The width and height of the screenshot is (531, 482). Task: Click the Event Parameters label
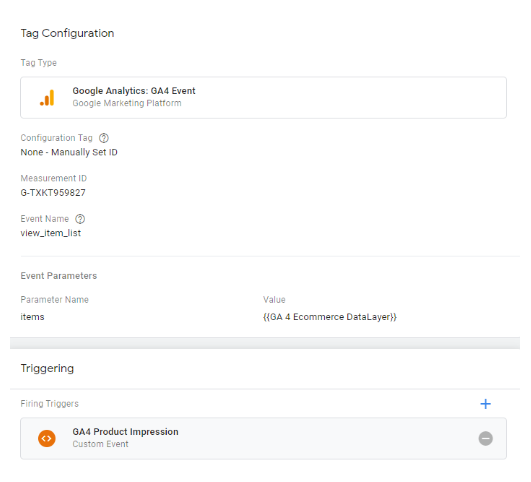point(59,276)
